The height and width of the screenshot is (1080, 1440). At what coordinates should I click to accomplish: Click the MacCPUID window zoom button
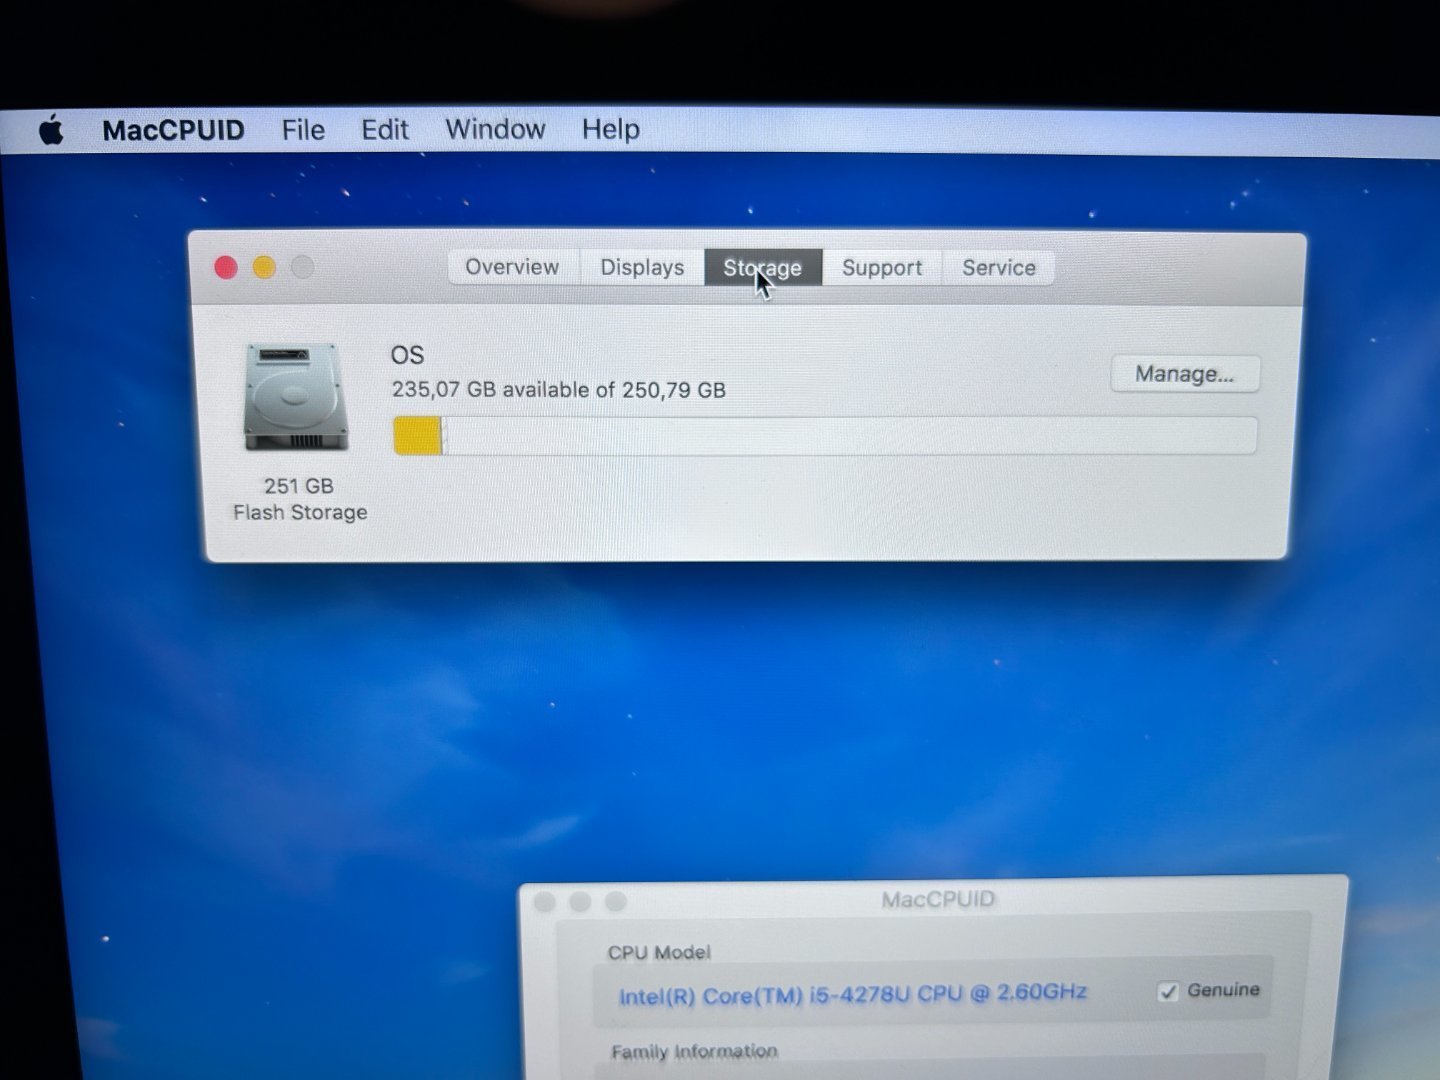coord(616,902)
